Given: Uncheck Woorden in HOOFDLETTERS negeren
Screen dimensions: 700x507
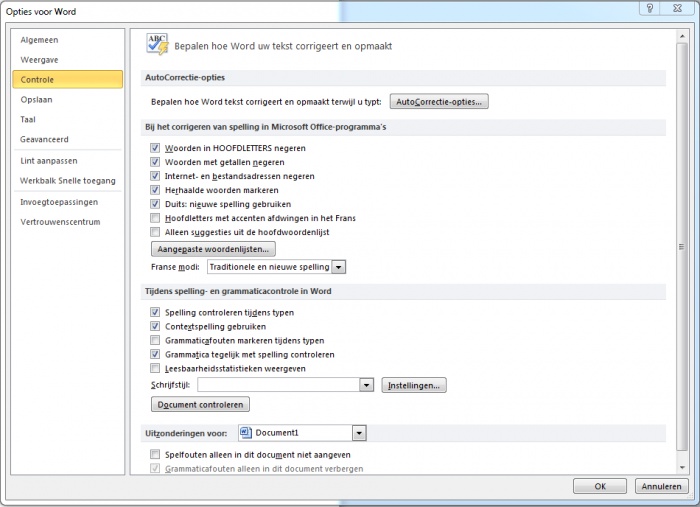Looking at the screenshot, I should pos(155,148).
